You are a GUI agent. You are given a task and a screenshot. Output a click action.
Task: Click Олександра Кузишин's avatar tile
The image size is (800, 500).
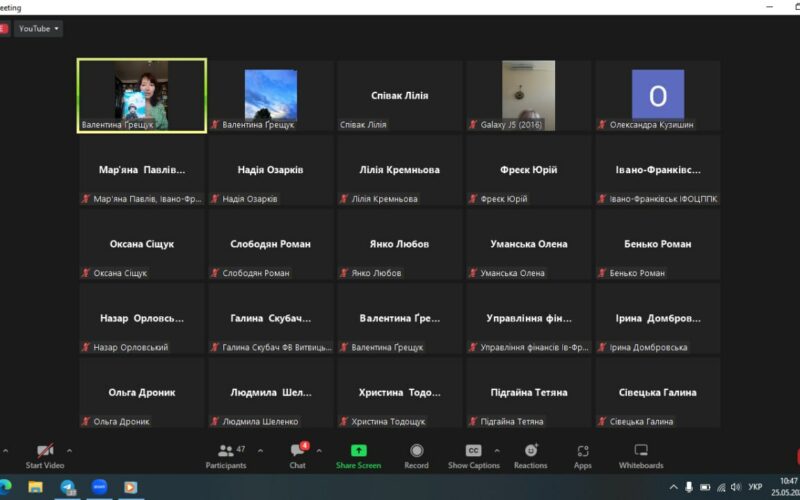tap(657, 95)
